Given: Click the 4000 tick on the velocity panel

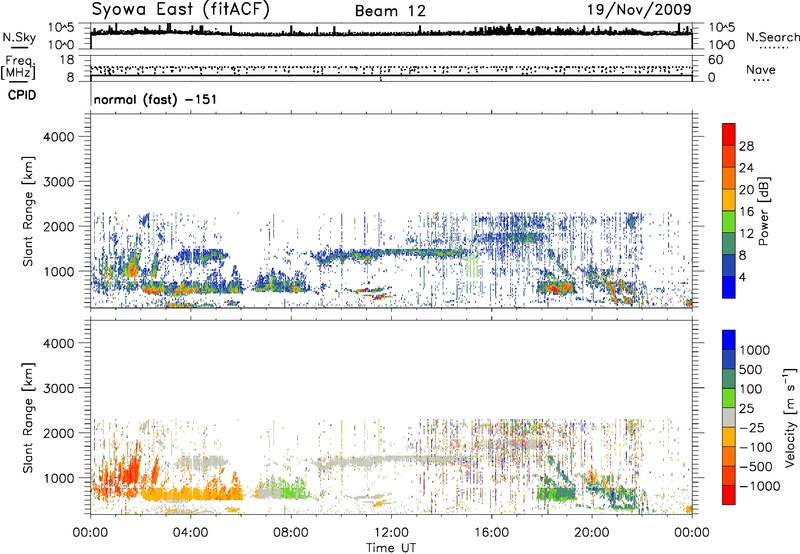Looking at the screenshot, I should pos(58,343).
